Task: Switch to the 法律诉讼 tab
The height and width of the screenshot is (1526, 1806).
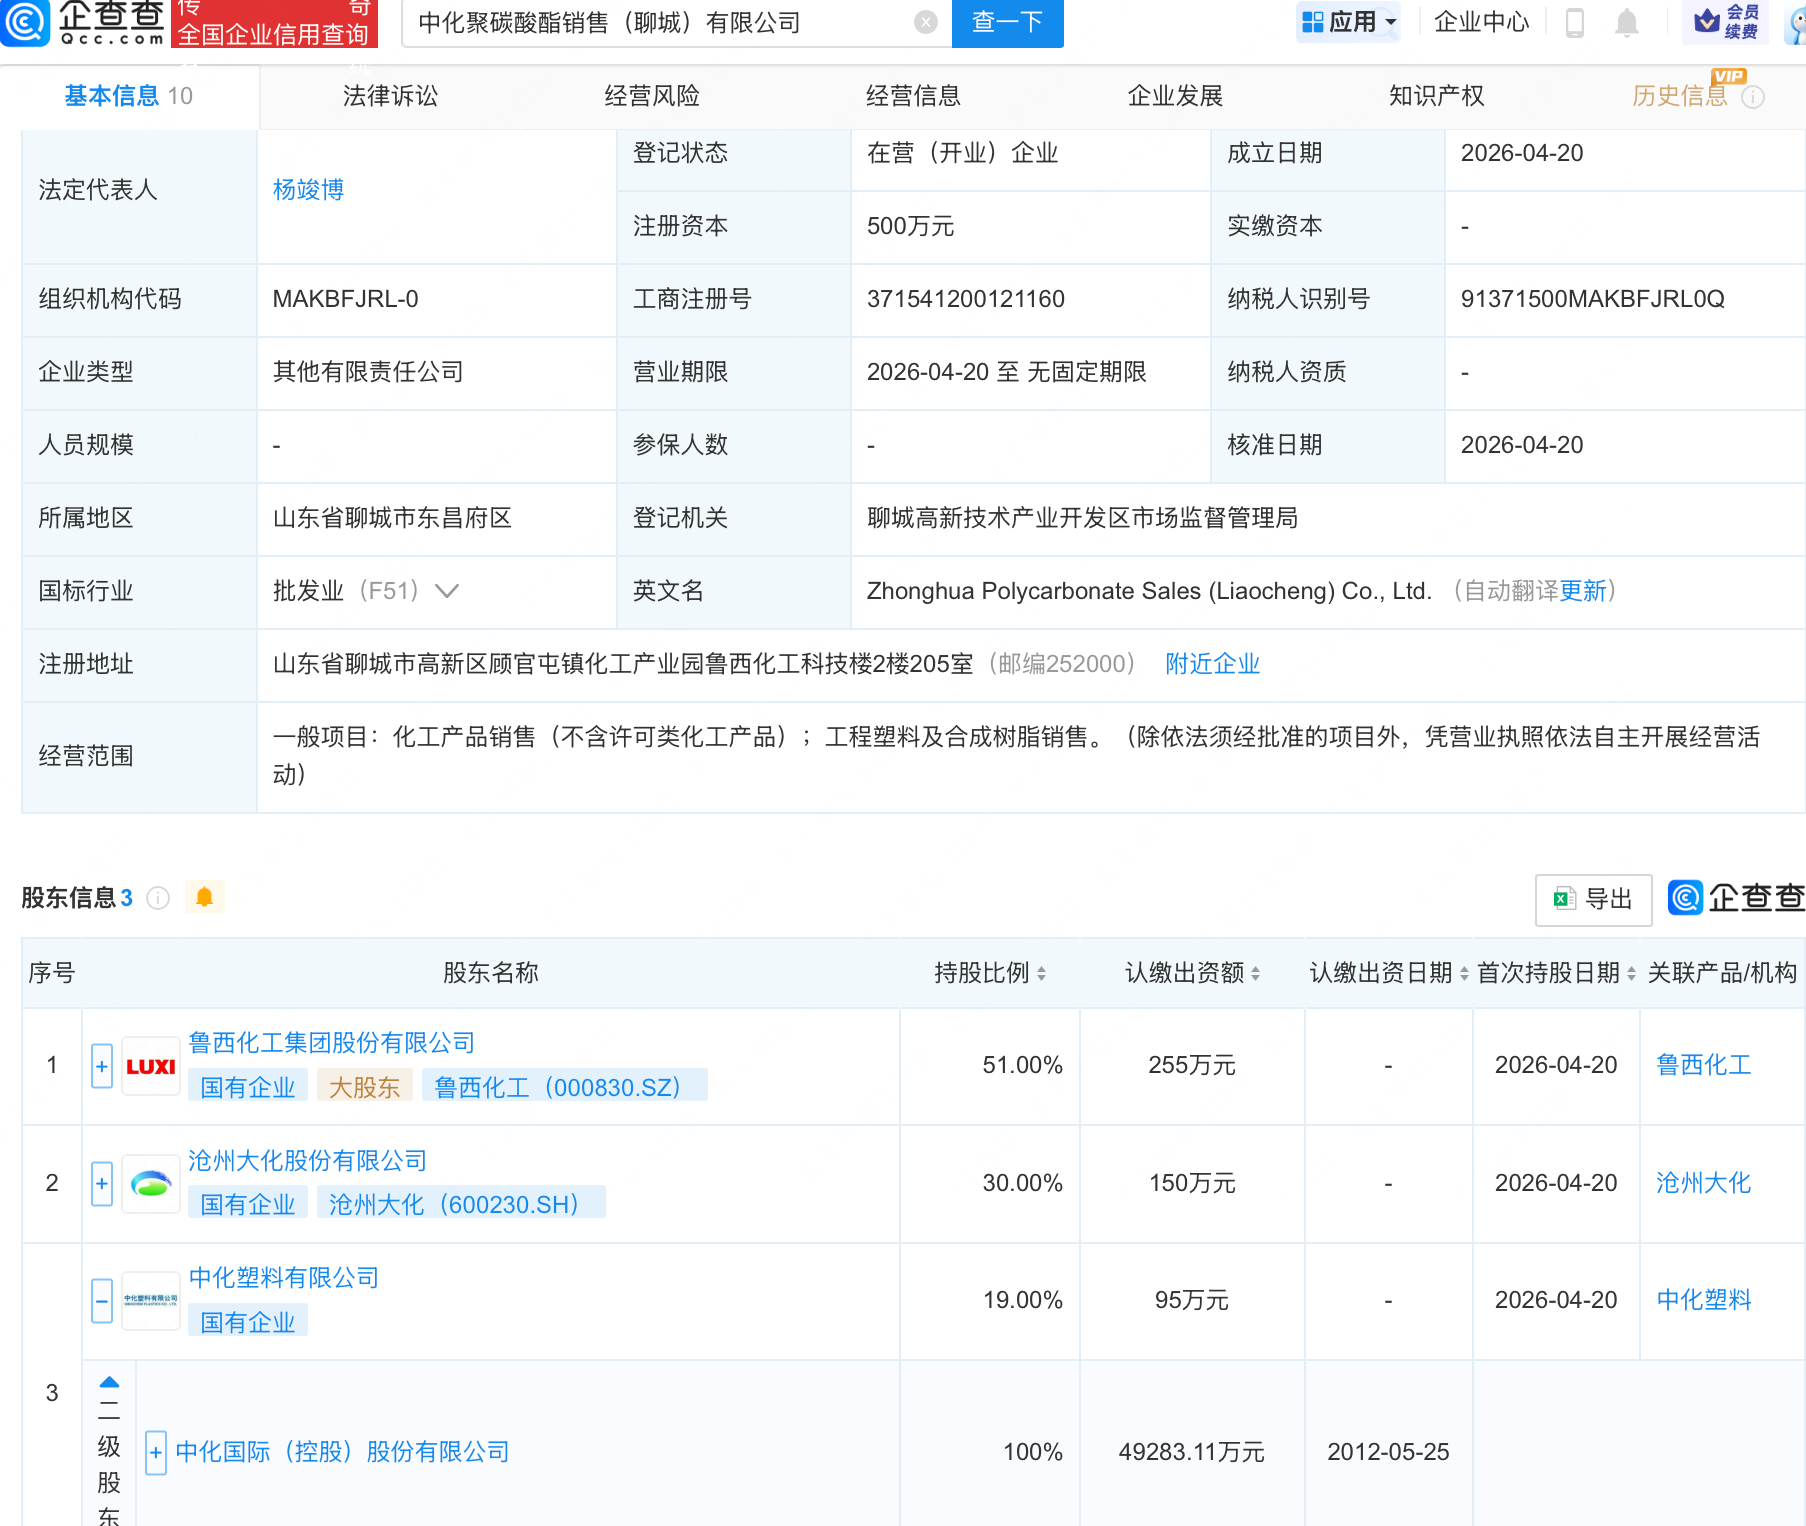Action: click(389, 96)
